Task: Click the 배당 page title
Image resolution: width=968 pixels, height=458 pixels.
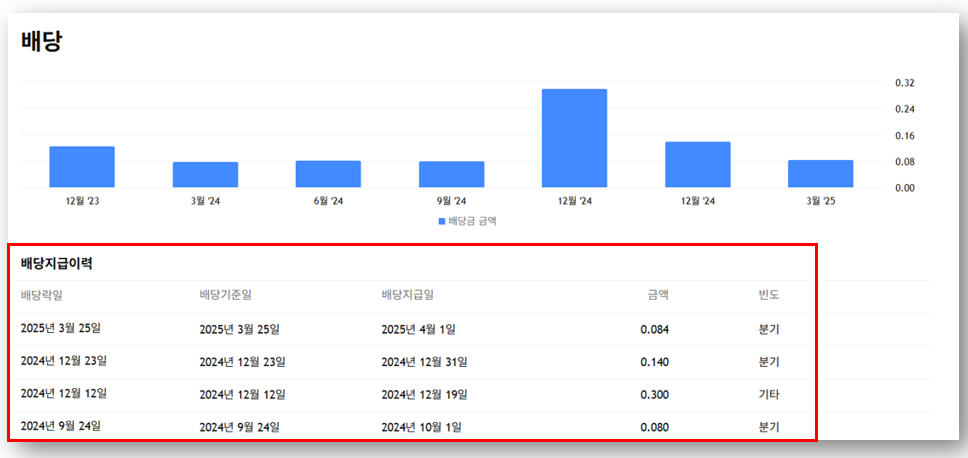Action: [42, 42]
